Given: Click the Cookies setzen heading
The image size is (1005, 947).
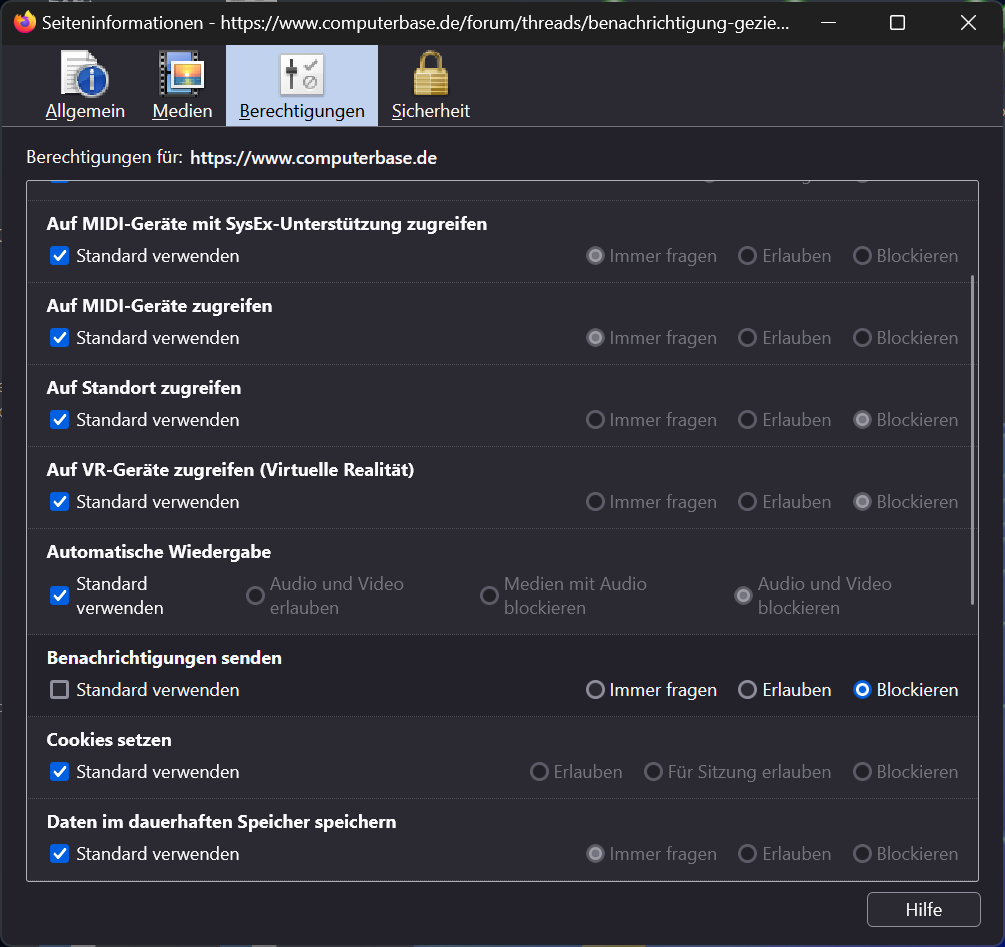Looking at the screenshot, I should (x=109, y=740).
